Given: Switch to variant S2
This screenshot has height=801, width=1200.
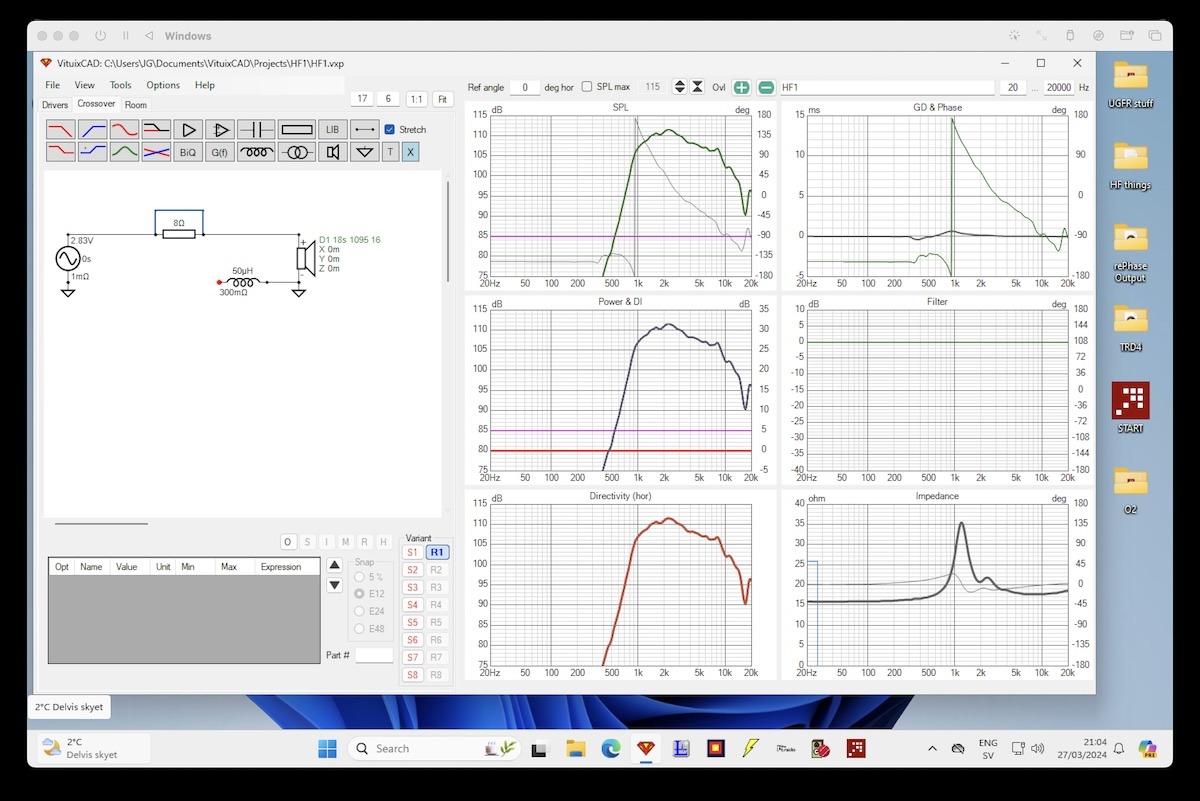Looking at the screenshot, I should [412, 570].
